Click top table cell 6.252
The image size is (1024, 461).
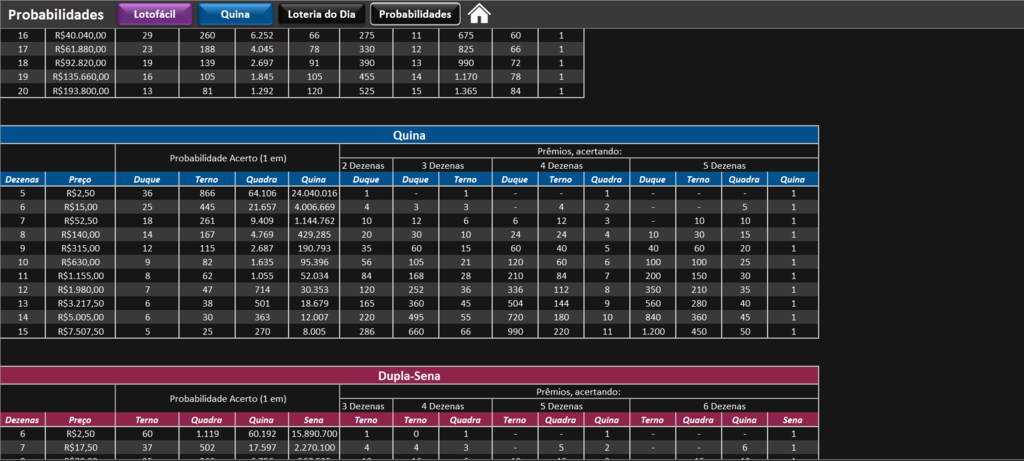click(262, 35)
